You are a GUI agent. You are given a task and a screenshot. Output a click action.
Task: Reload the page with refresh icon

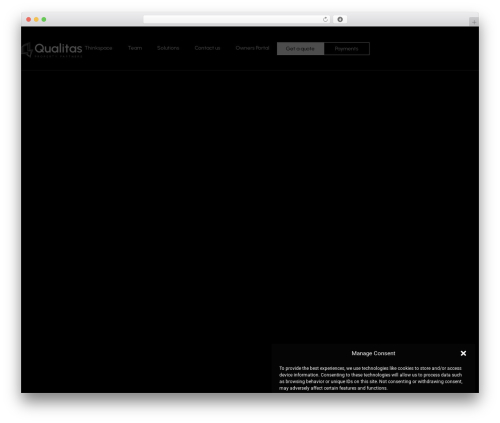(x=325, y=19)
